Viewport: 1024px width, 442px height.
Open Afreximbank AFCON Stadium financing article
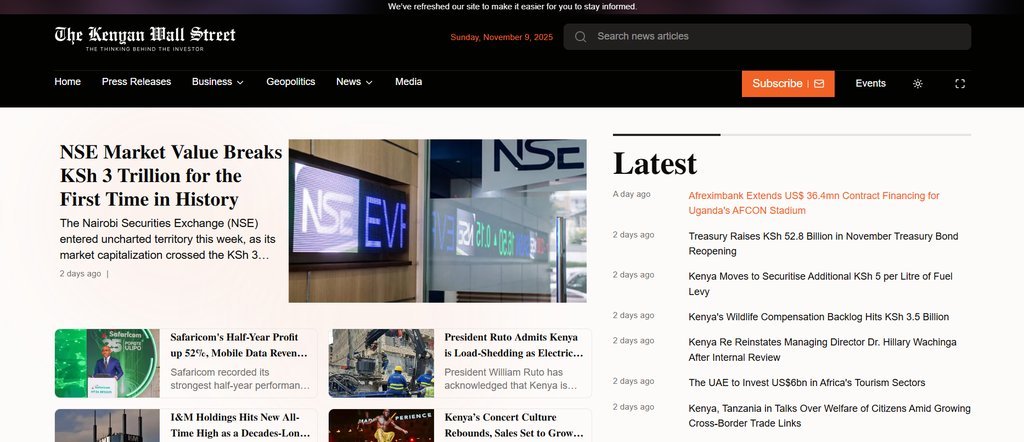point(814,203)
